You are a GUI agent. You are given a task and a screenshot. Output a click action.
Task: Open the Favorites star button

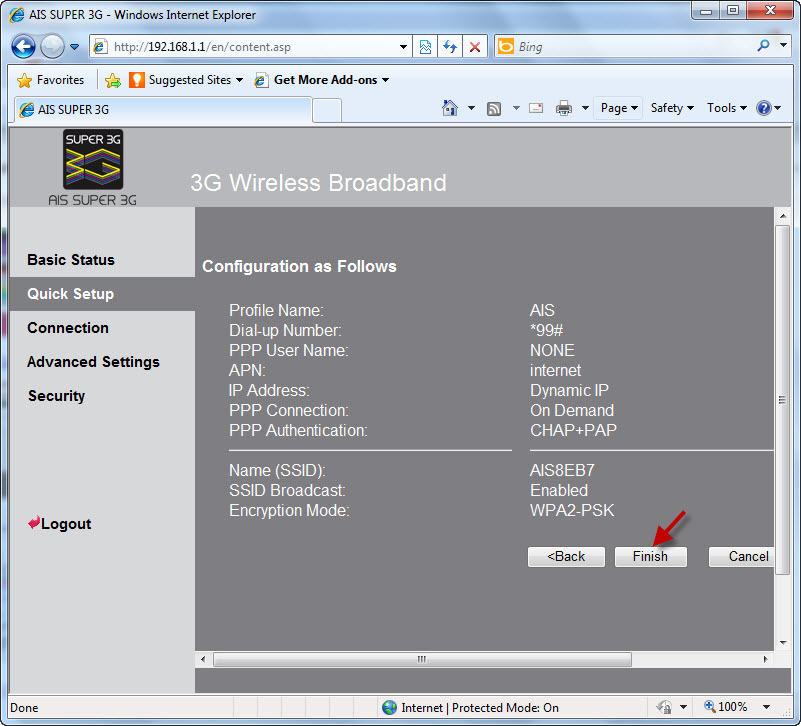[x=51, y=80]
